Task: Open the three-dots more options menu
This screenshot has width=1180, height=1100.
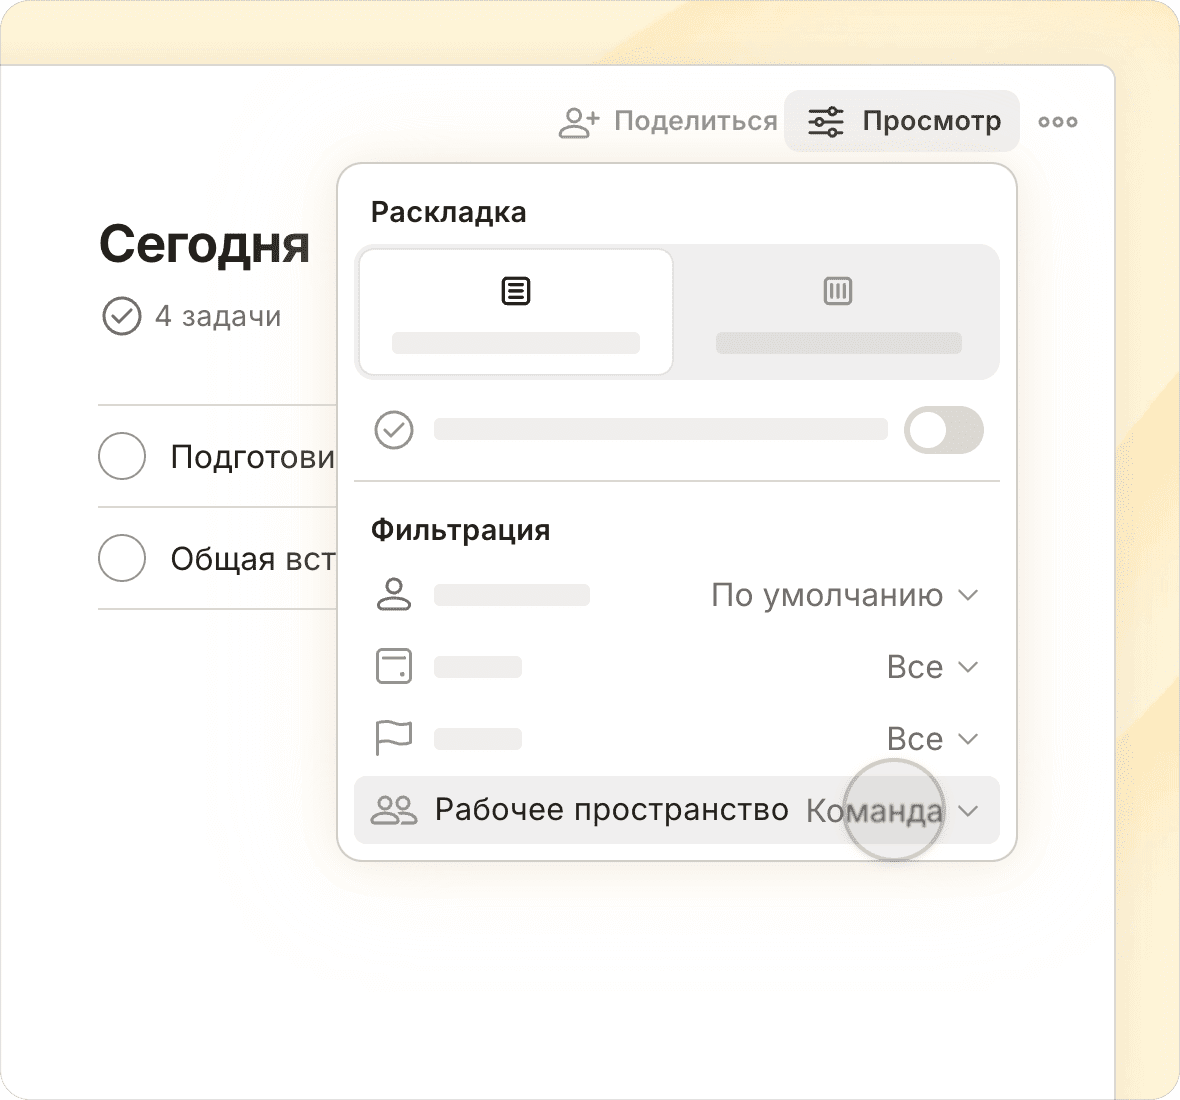Action: click(x=1057, y=122)
